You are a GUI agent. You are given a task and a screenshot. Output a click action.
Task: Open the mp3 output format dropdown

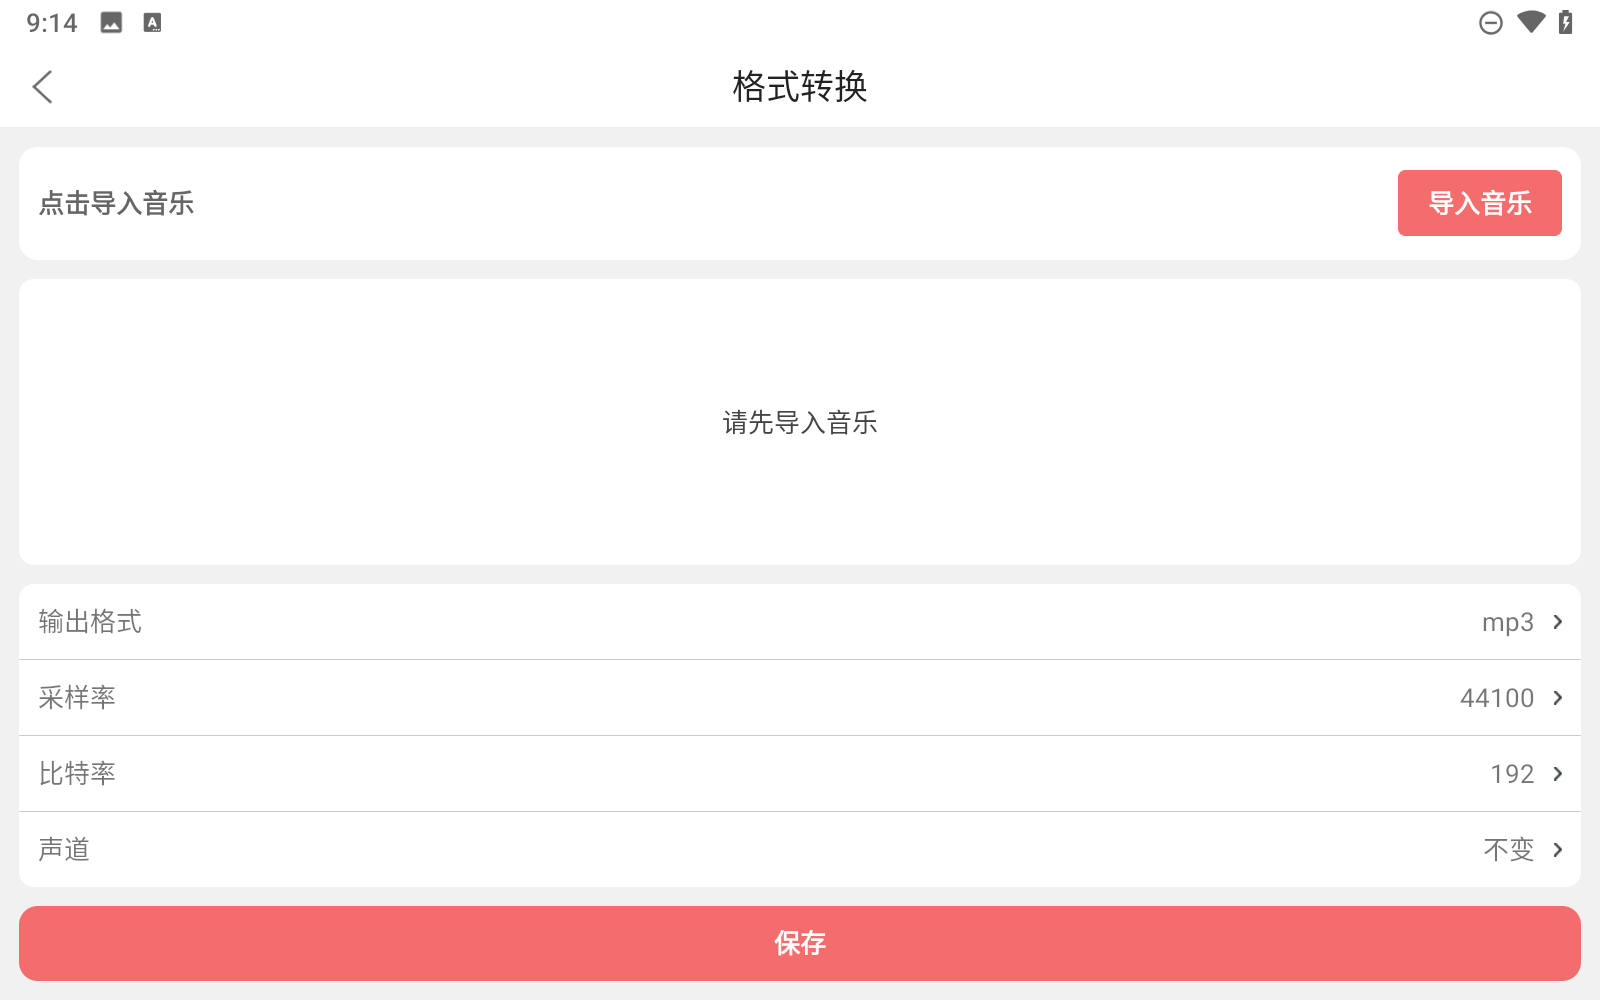click(x=1507, y=622)
